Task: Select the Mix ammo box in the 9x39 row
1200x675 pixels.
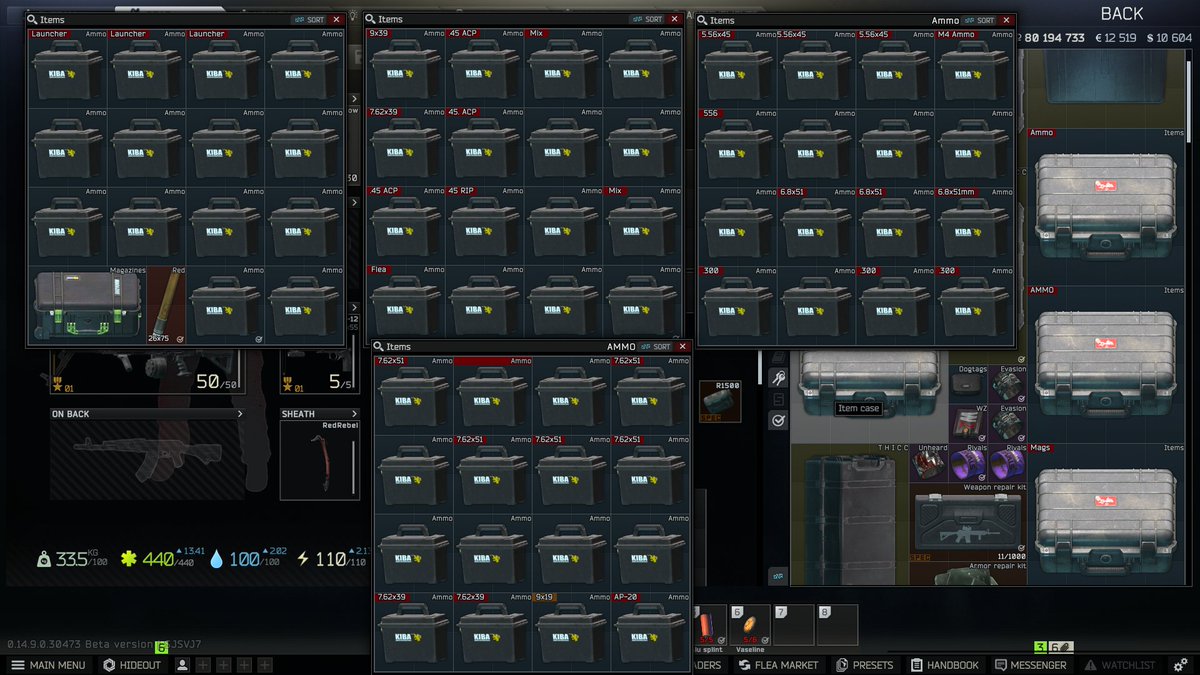Action: pos(564,68)
